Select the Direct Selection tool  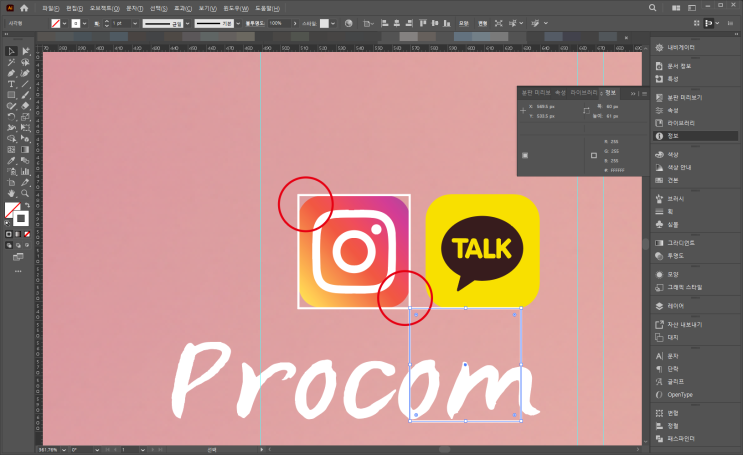pyautogui.click(x=25, y=51)
